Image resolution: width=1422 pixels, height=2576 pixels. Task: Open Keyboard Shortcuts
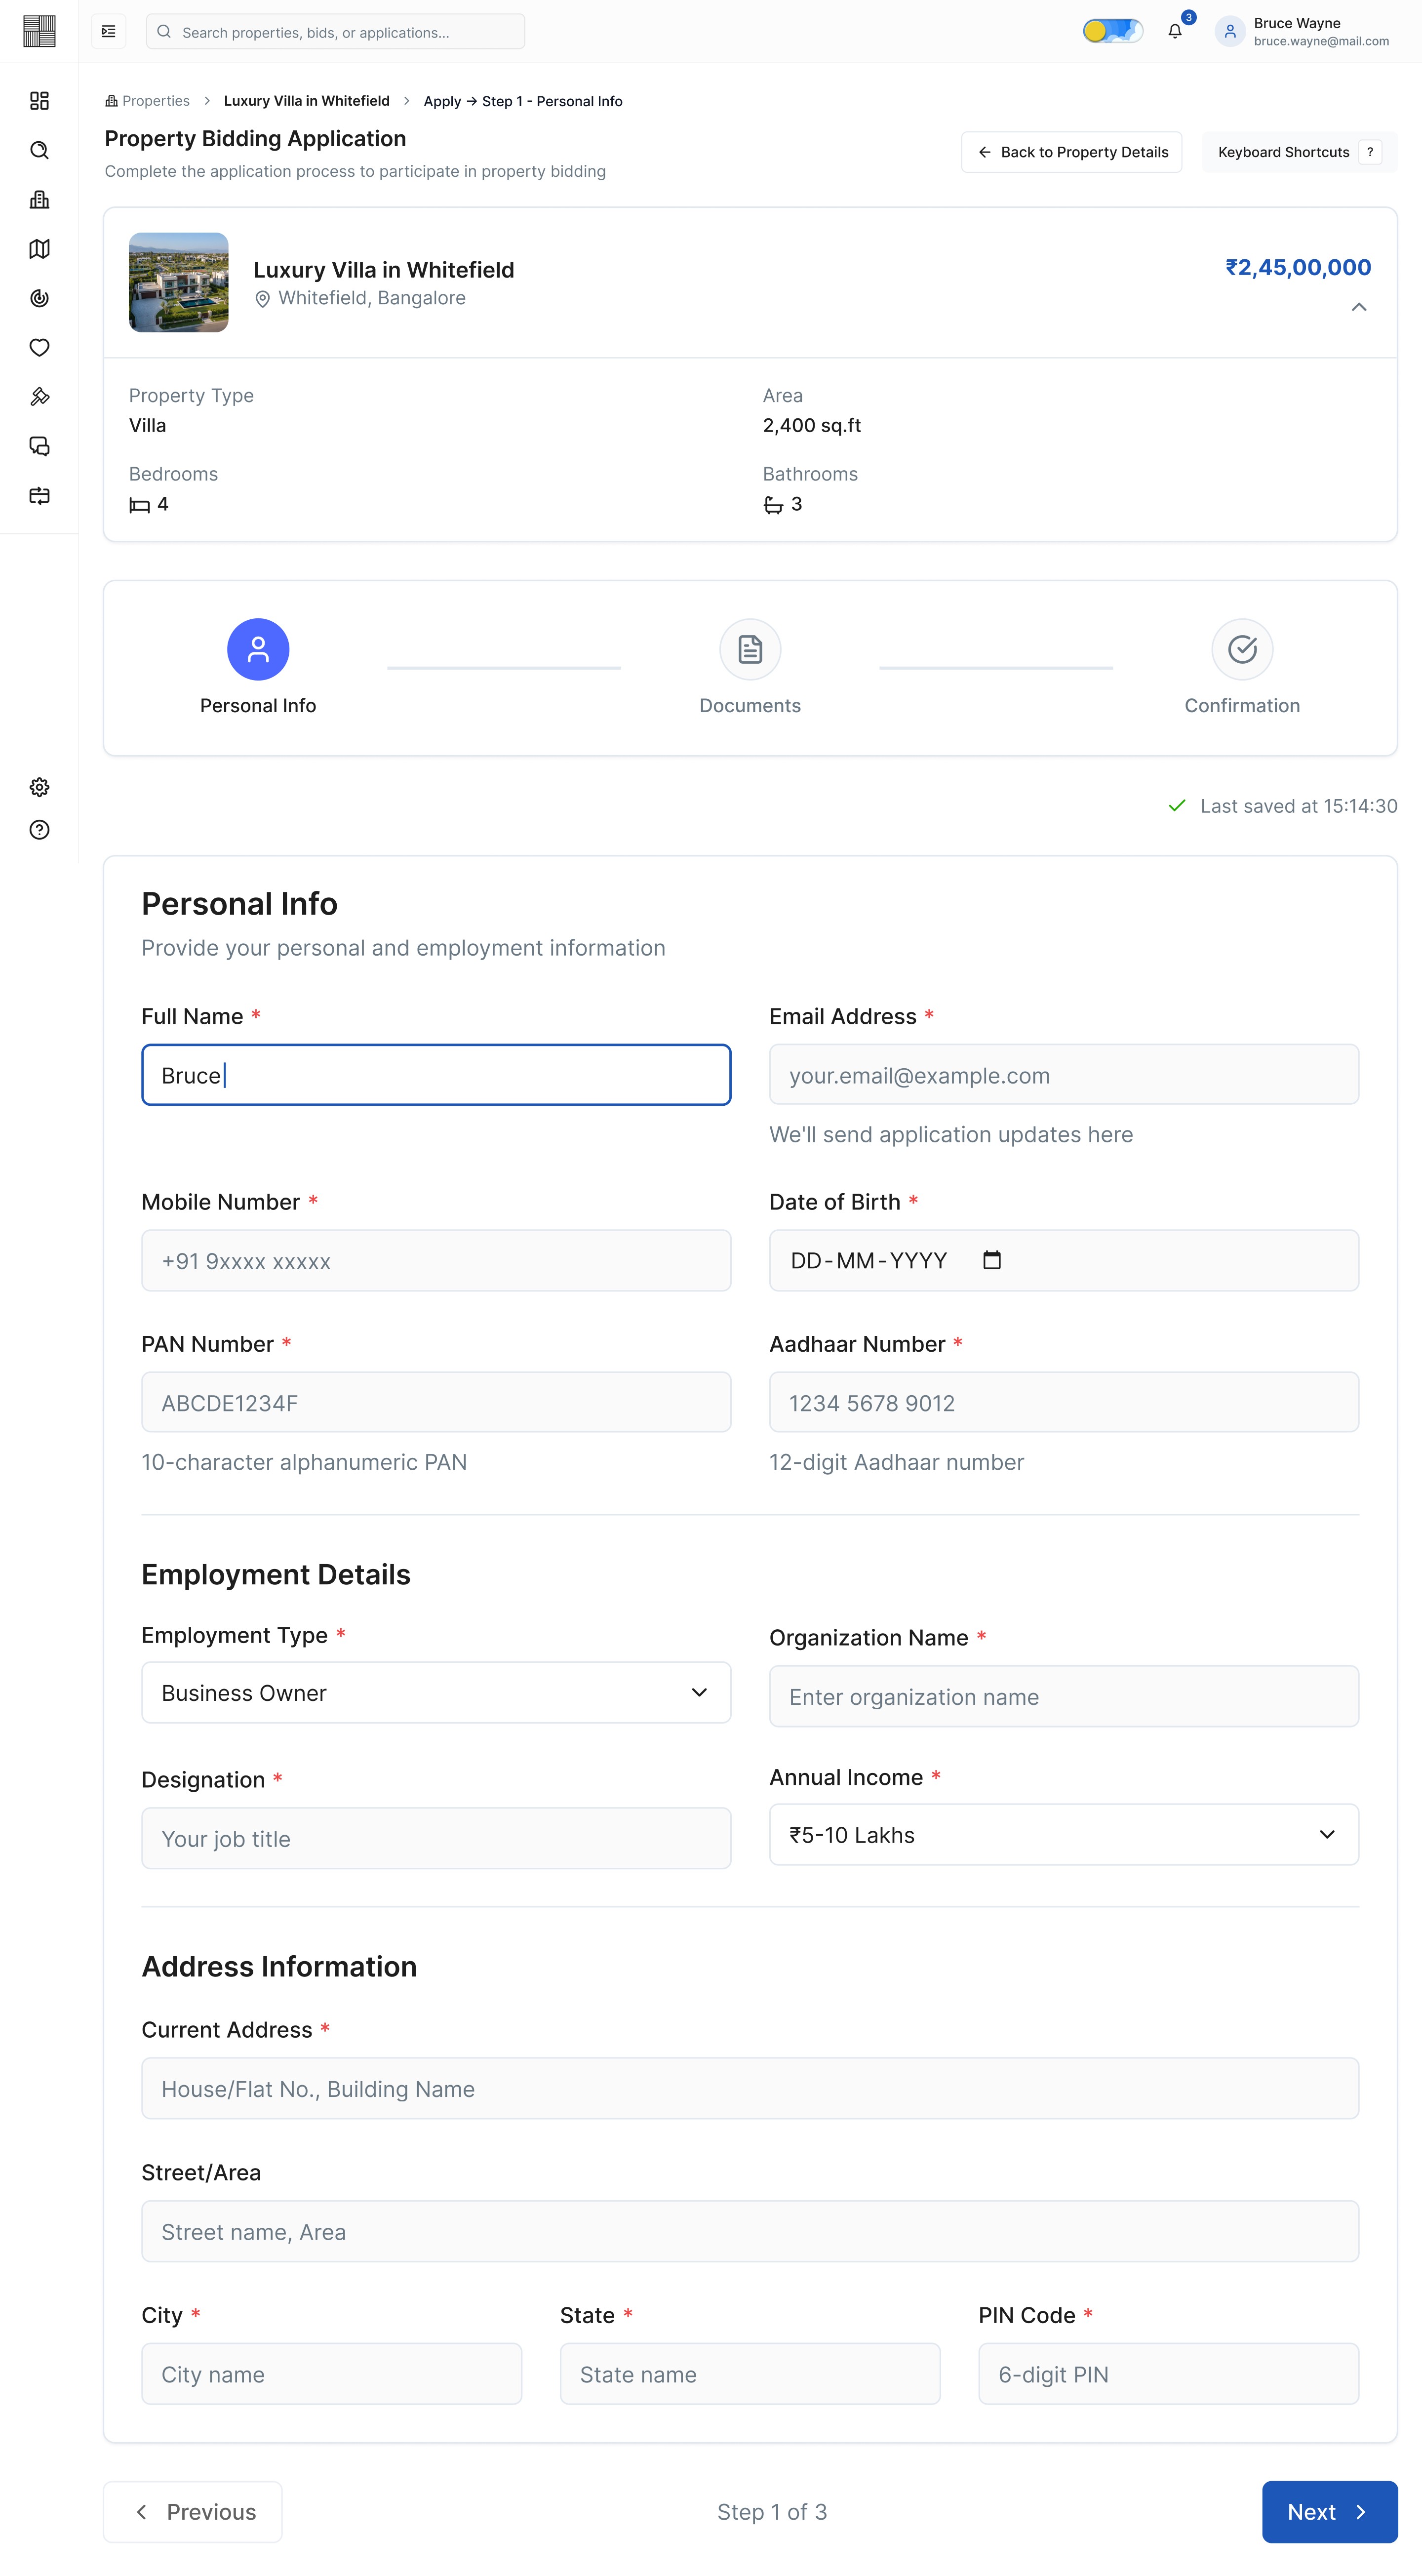click(x=1299, y=152)
